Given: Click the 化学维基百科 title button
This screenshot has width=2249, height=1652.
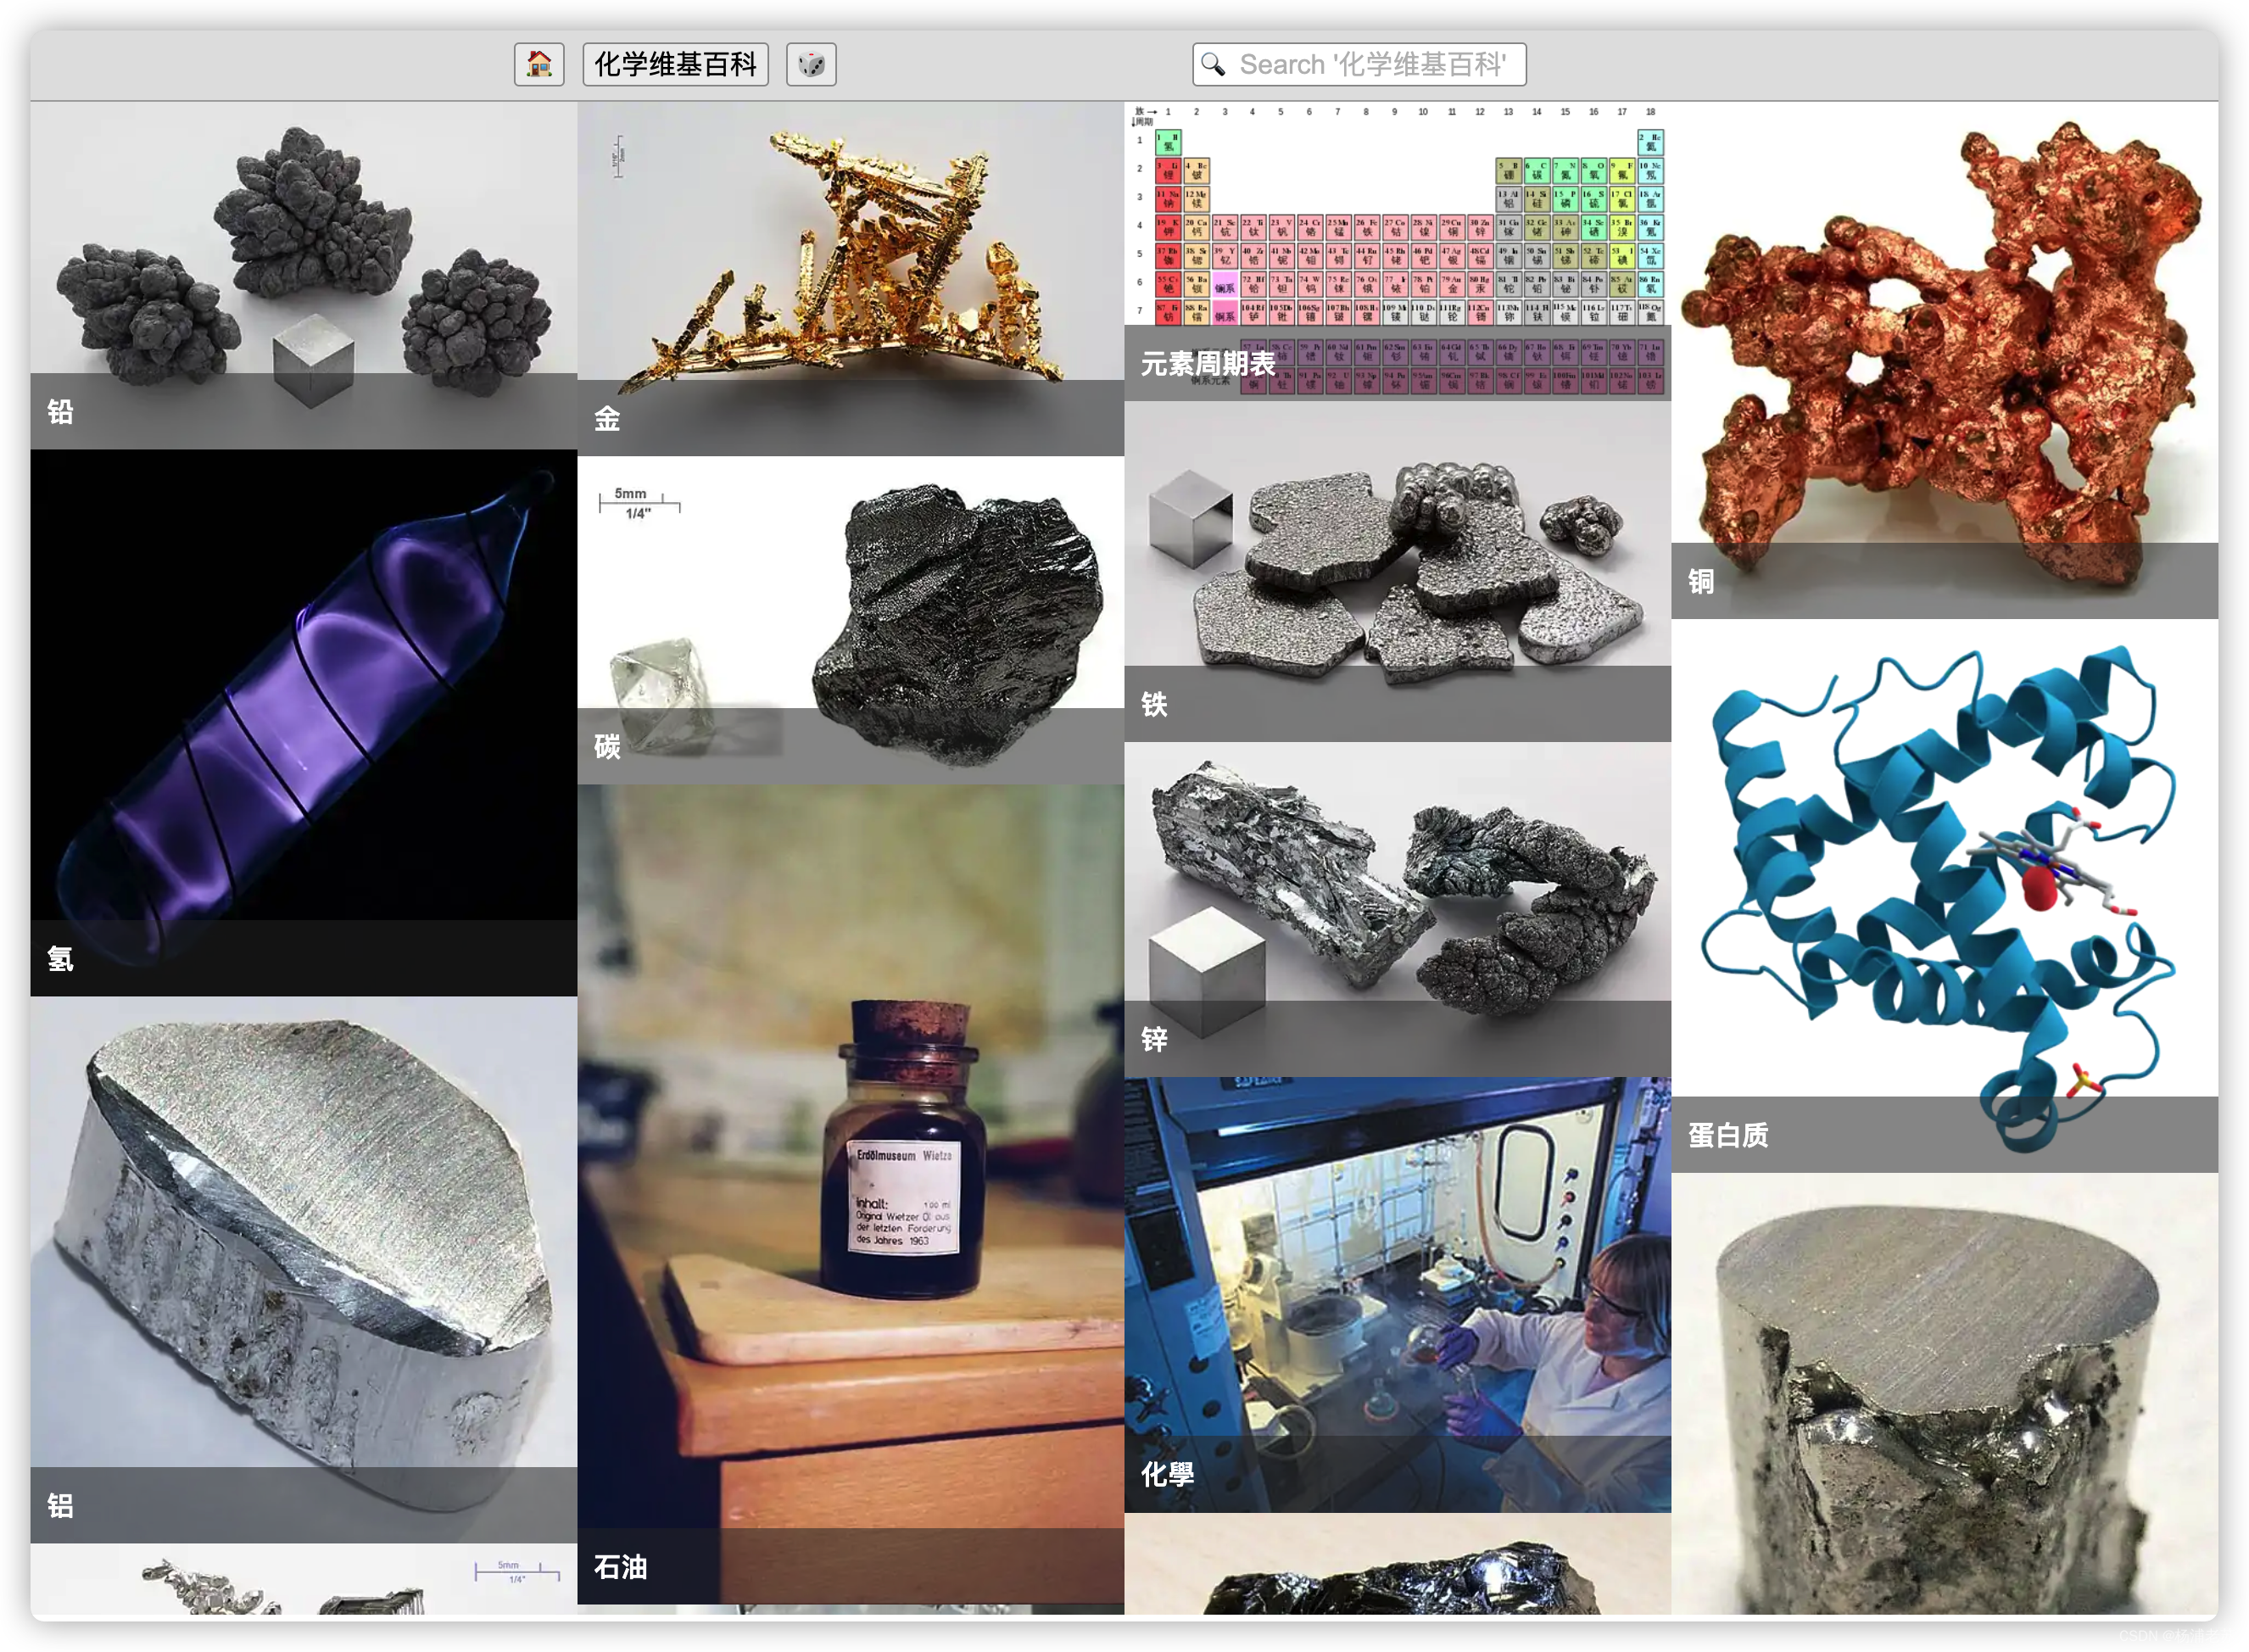Looking at the screenshot, I should click(x=675, y=65).
